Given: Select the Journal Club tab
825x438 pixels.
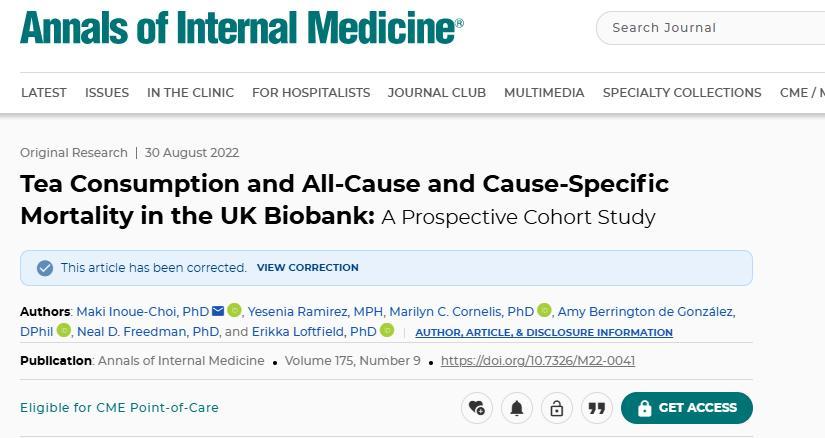Looking at the screenshot, I should 437,92.
